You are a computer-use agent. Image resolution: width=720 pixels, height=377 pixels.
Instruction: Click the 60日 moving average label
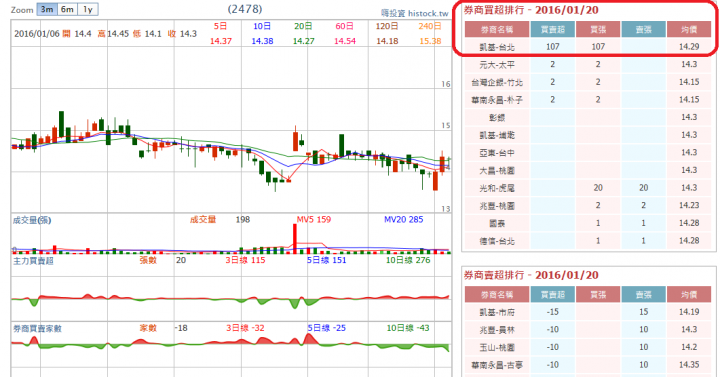tap(344, 26)
